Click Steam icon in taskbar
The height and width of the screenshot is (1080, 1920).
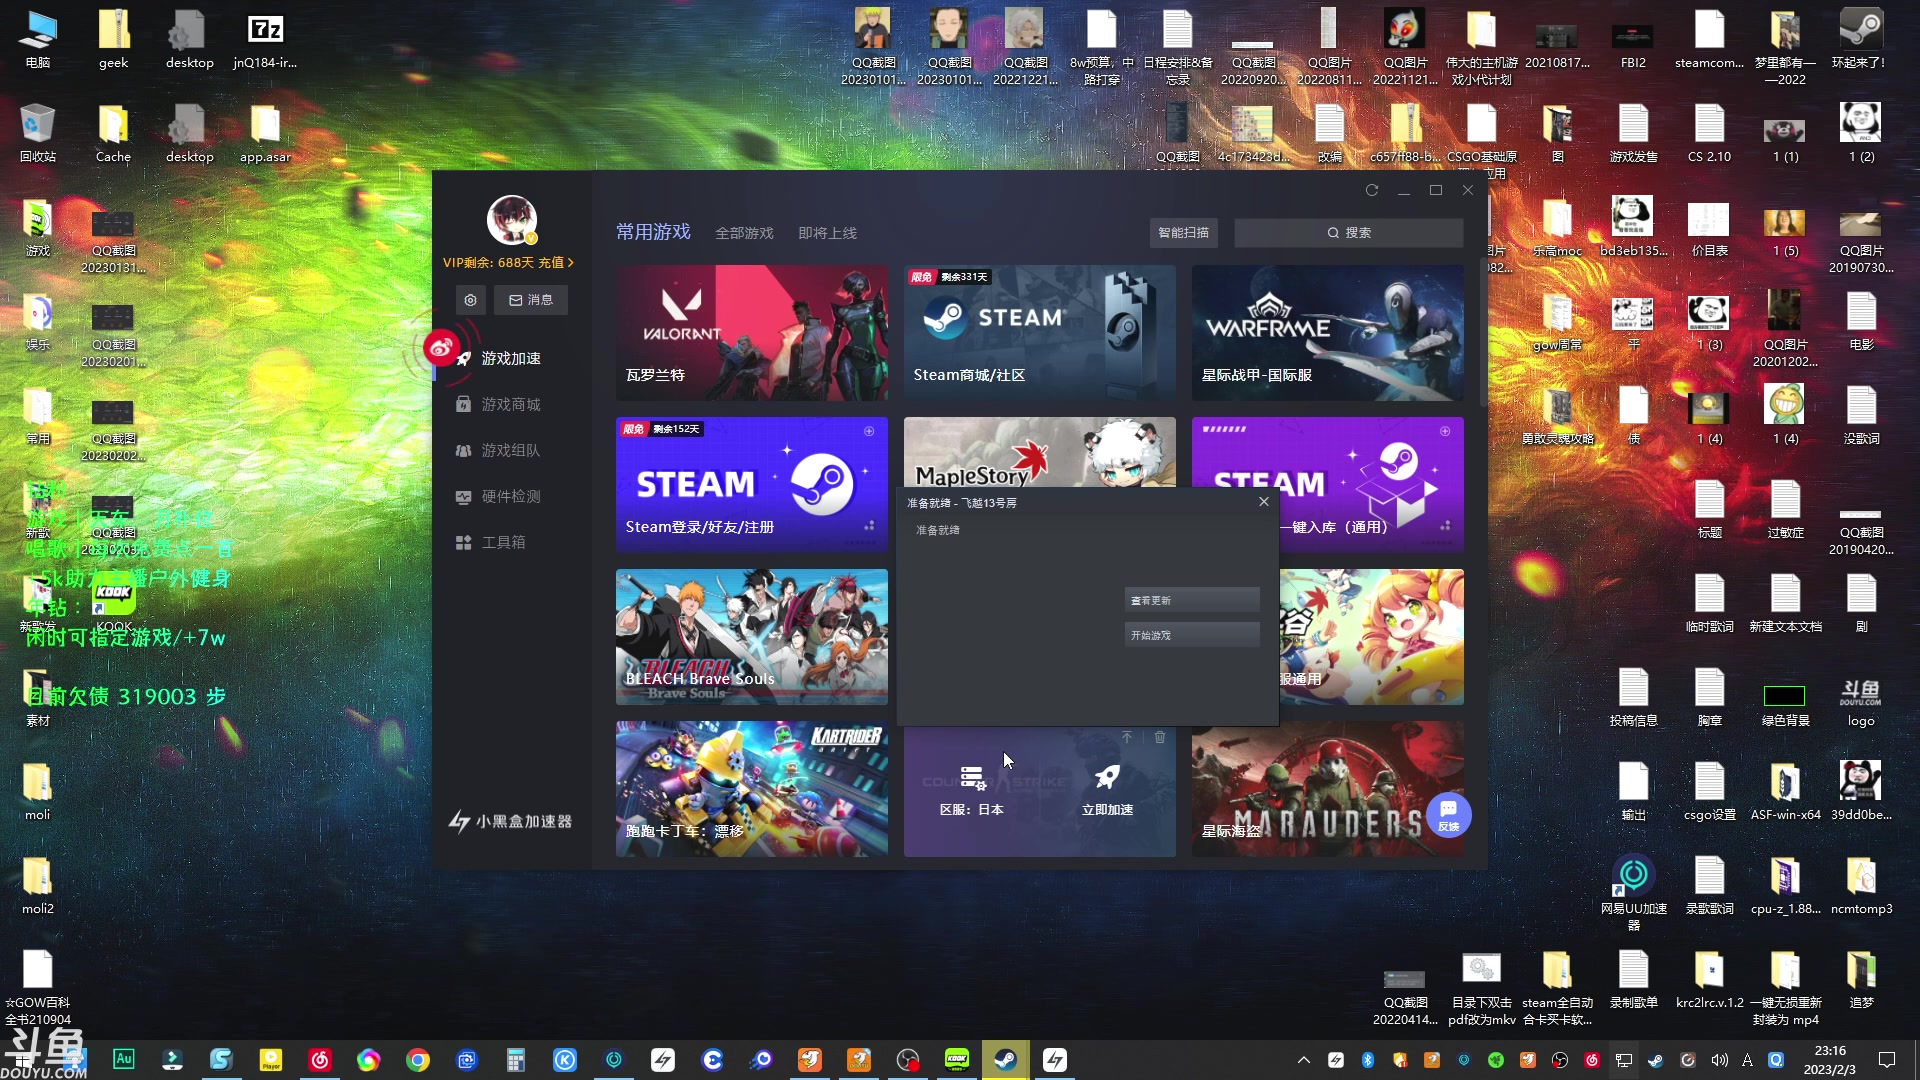pyautogui.click(x=1005, y=1060)
